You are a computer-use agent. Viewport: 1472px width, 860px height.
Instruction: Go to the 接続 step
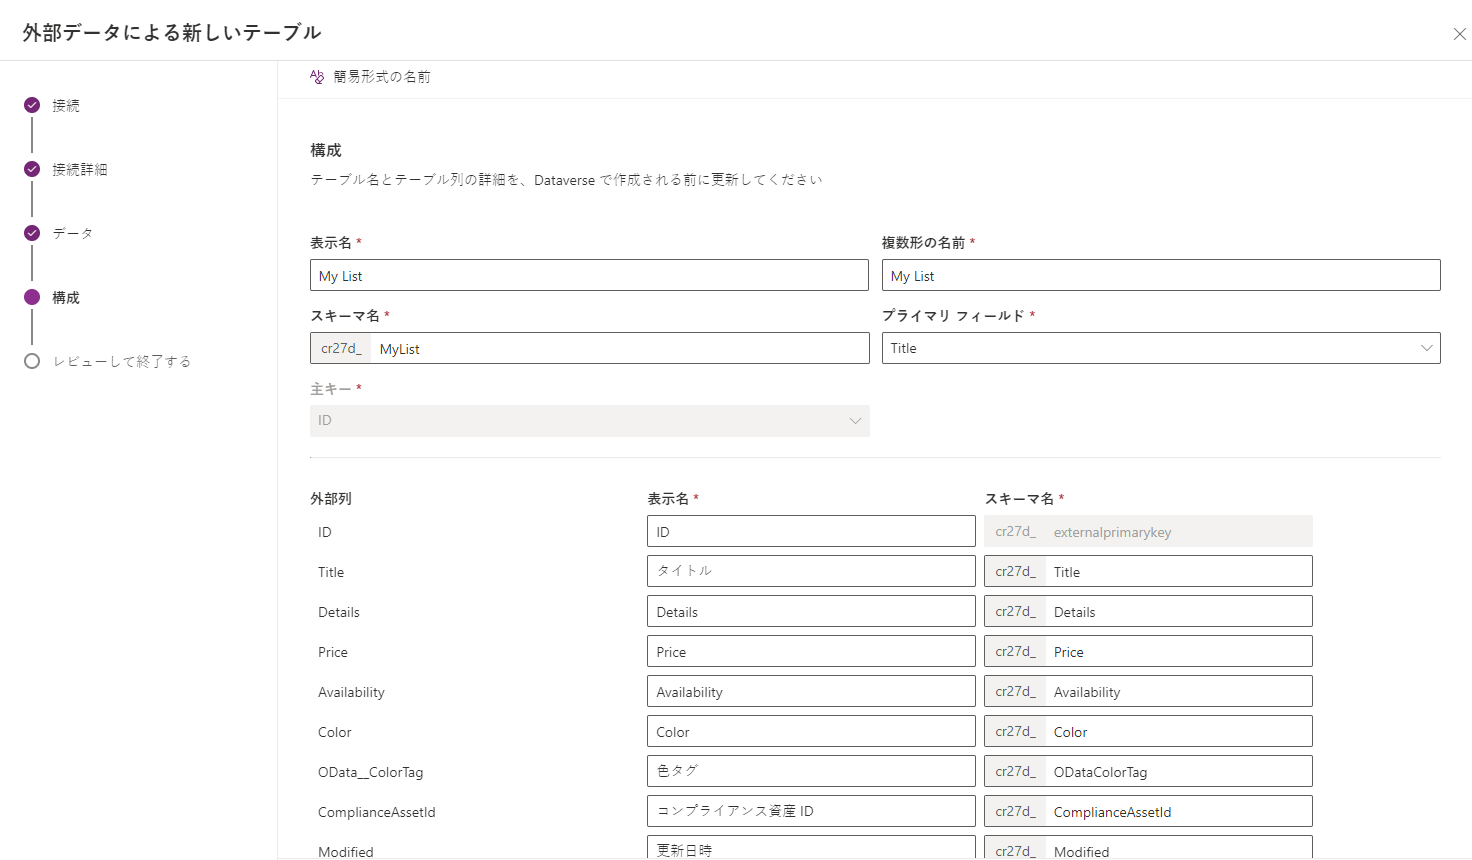pos(66,105)
